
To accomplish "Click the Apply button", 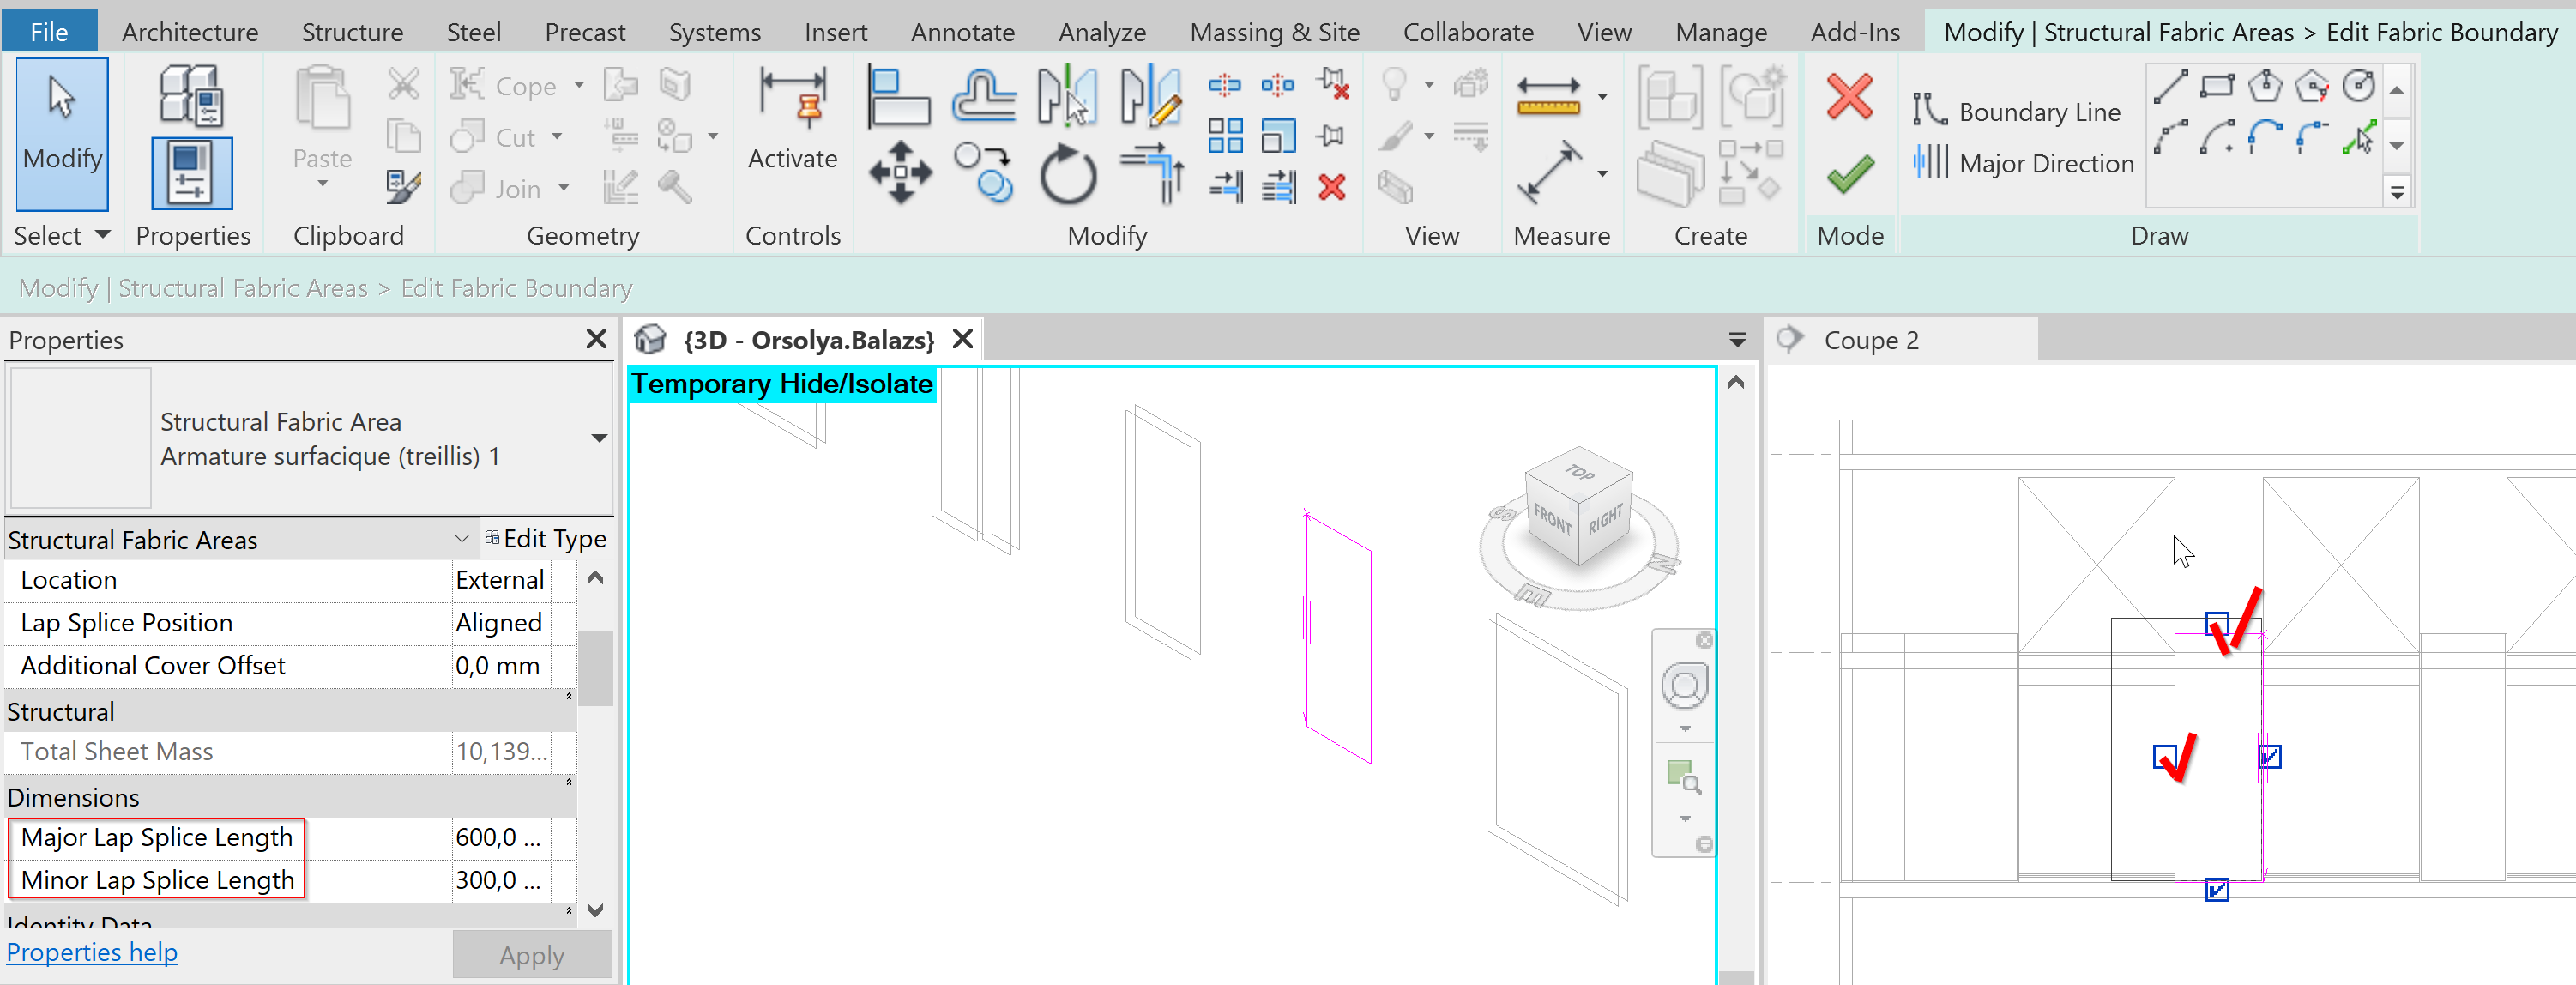I will 531,954.
